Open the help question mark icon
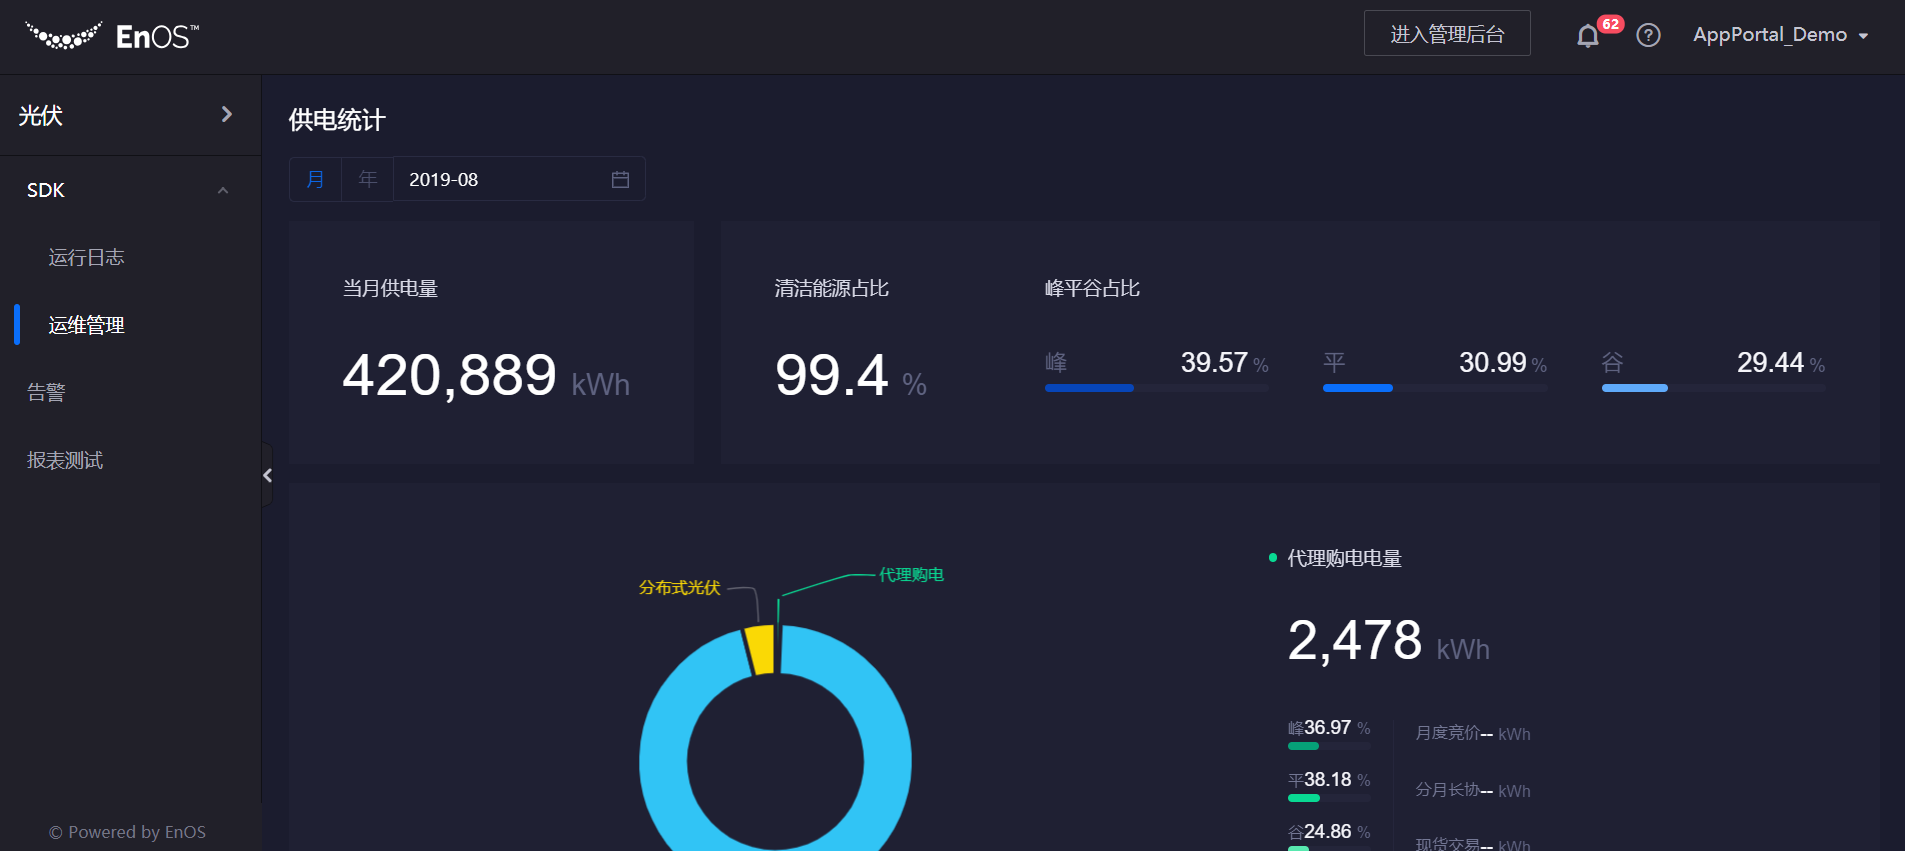 point(1648,36)
